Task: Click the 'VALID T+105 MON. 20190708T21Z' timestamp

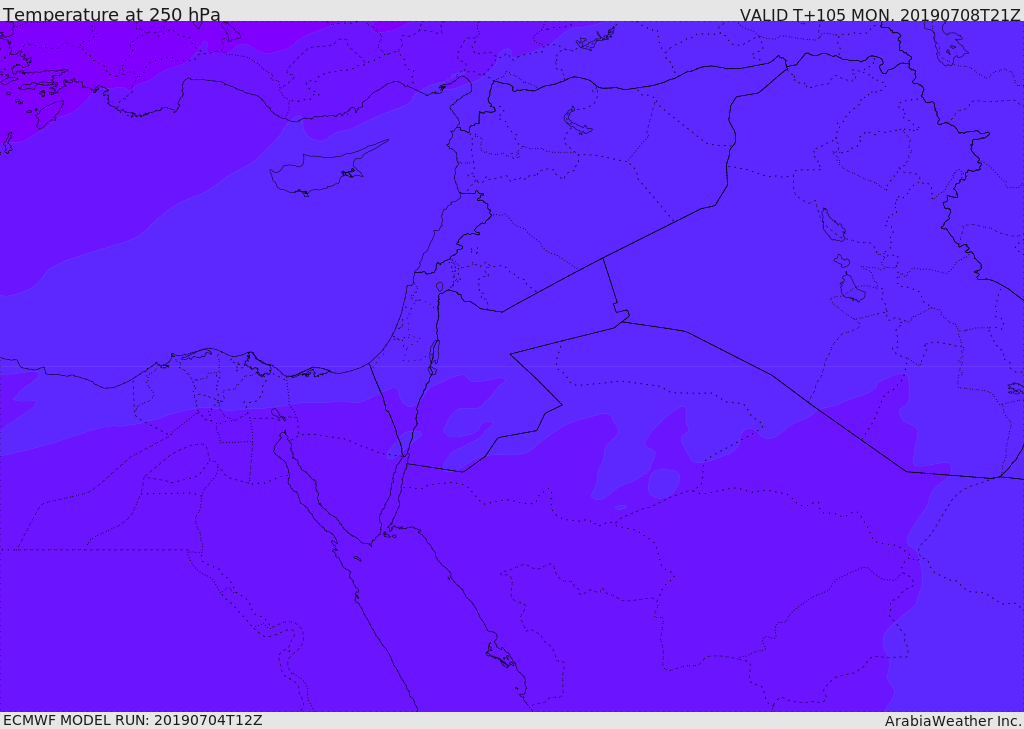Action: point(880,15)
